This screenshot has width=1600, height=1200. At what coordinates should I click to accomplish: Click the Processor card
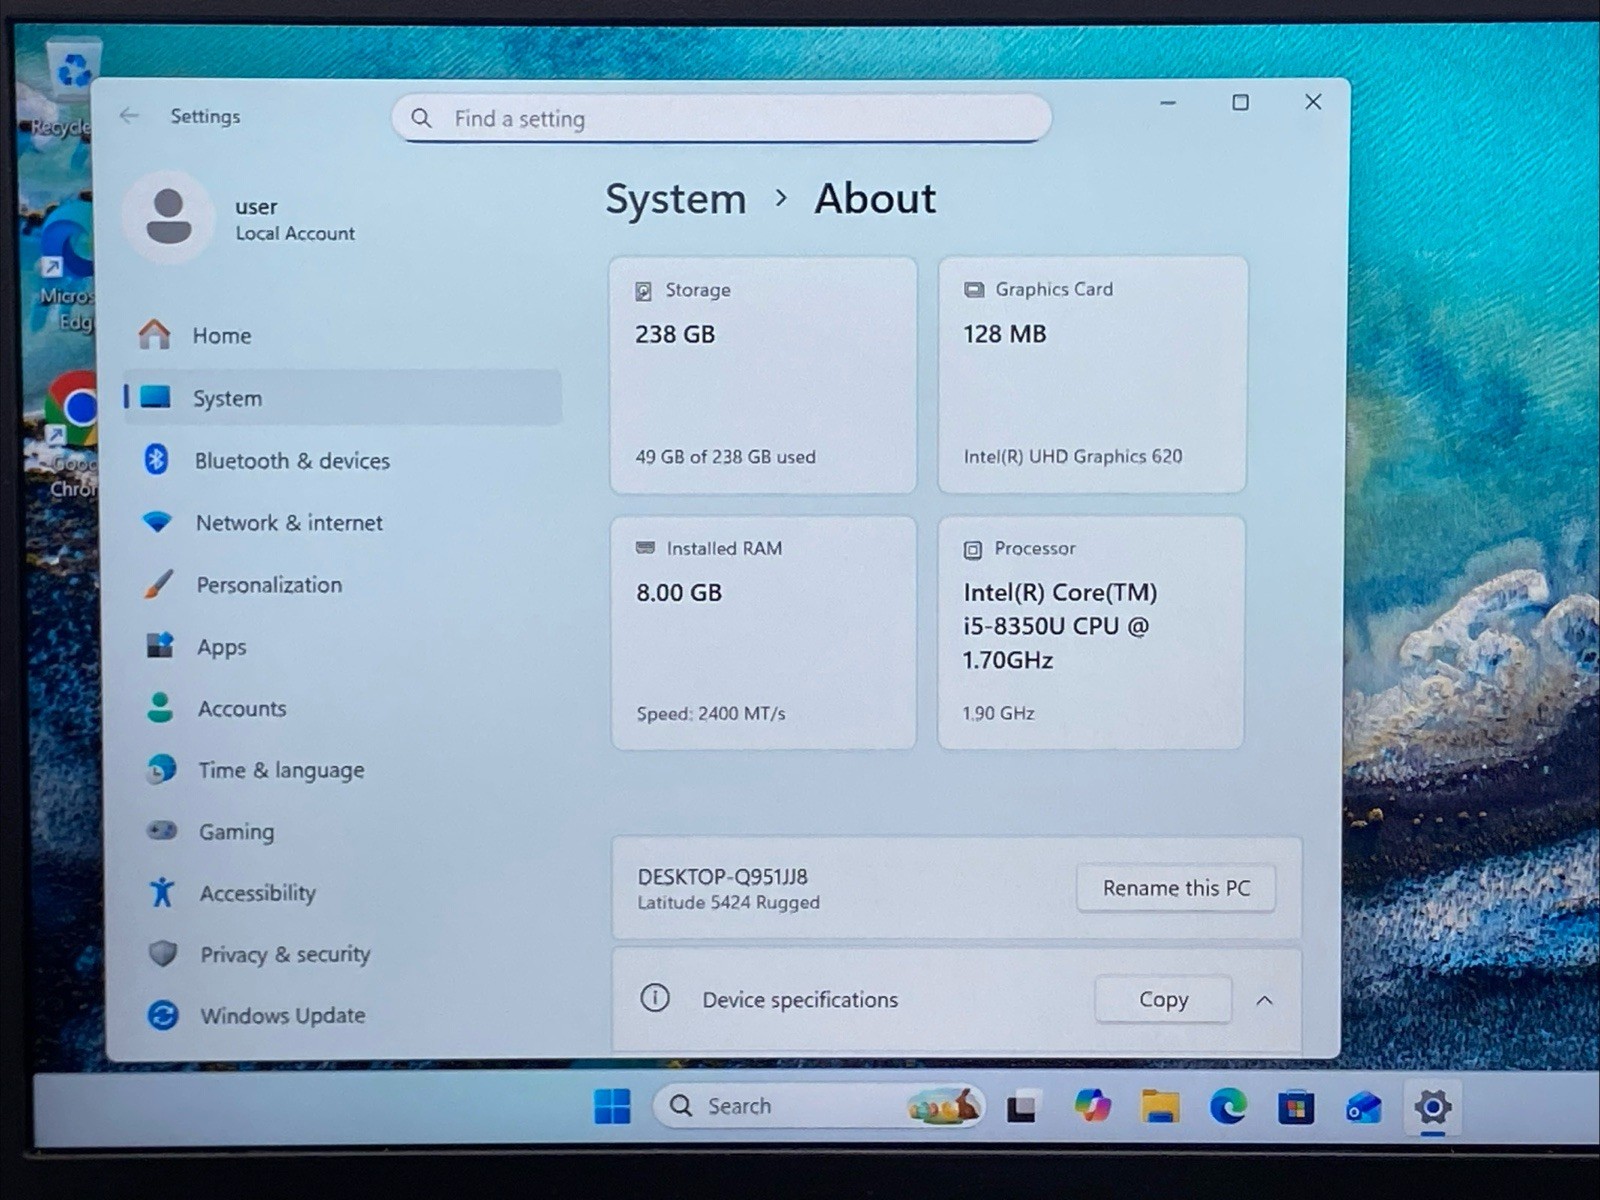click(x=1091, y=632)
